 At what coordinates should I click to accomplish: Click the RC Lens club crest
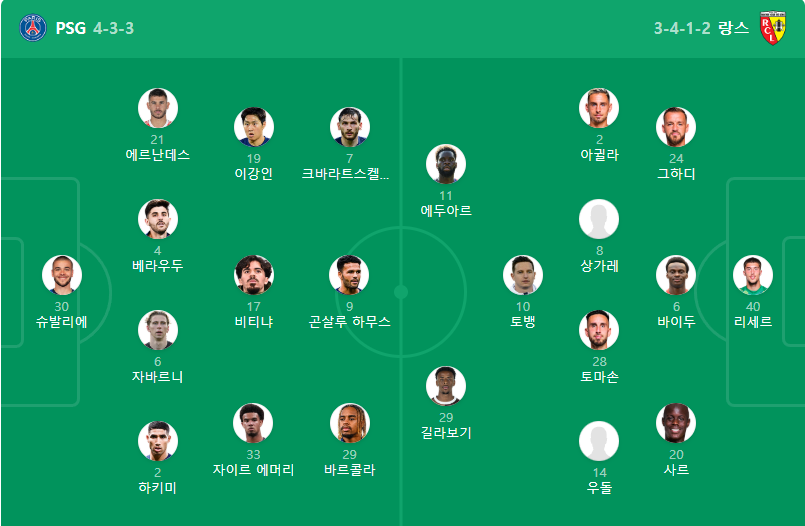click(x=773, y=28)
